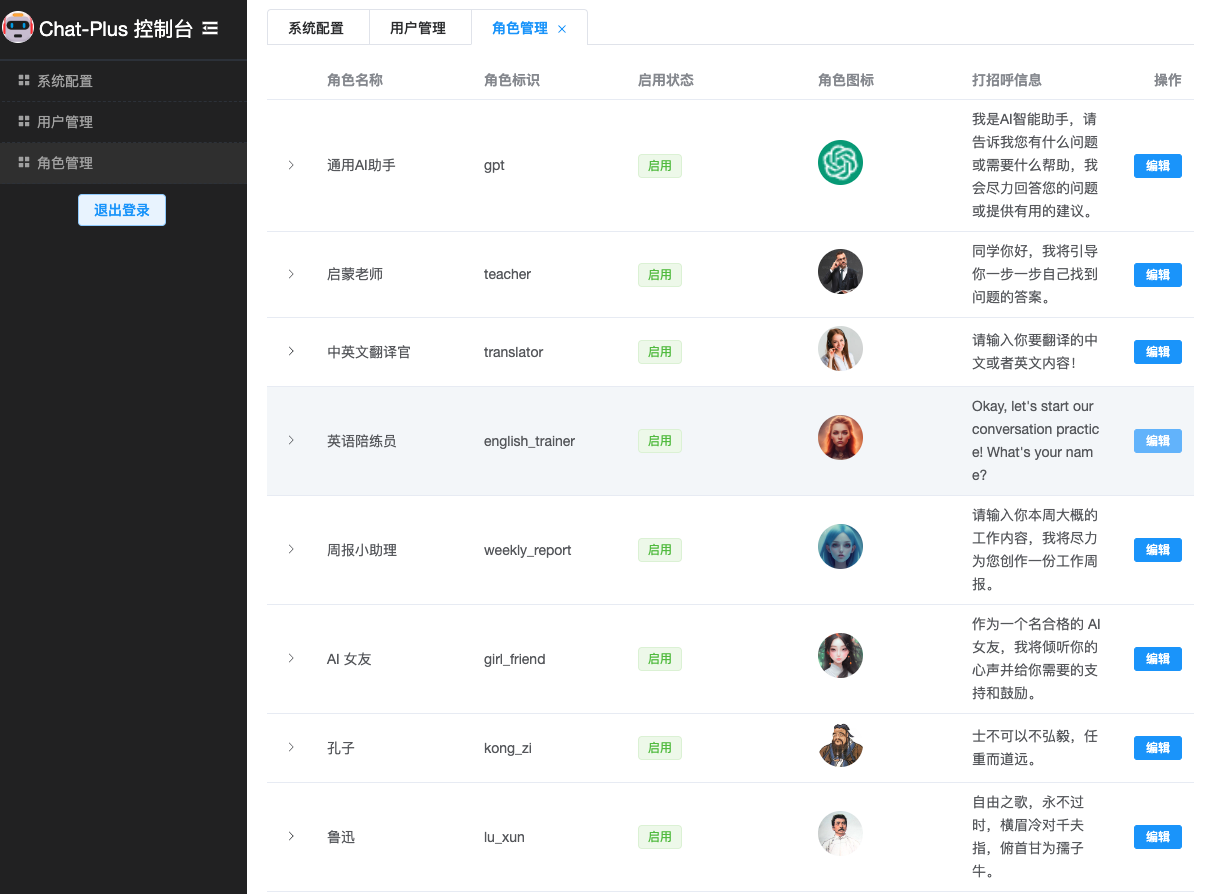This screenshot has width=1213, height=894.
Task: Expand the 中英文翻译官 row details
Action: point(291,351)
